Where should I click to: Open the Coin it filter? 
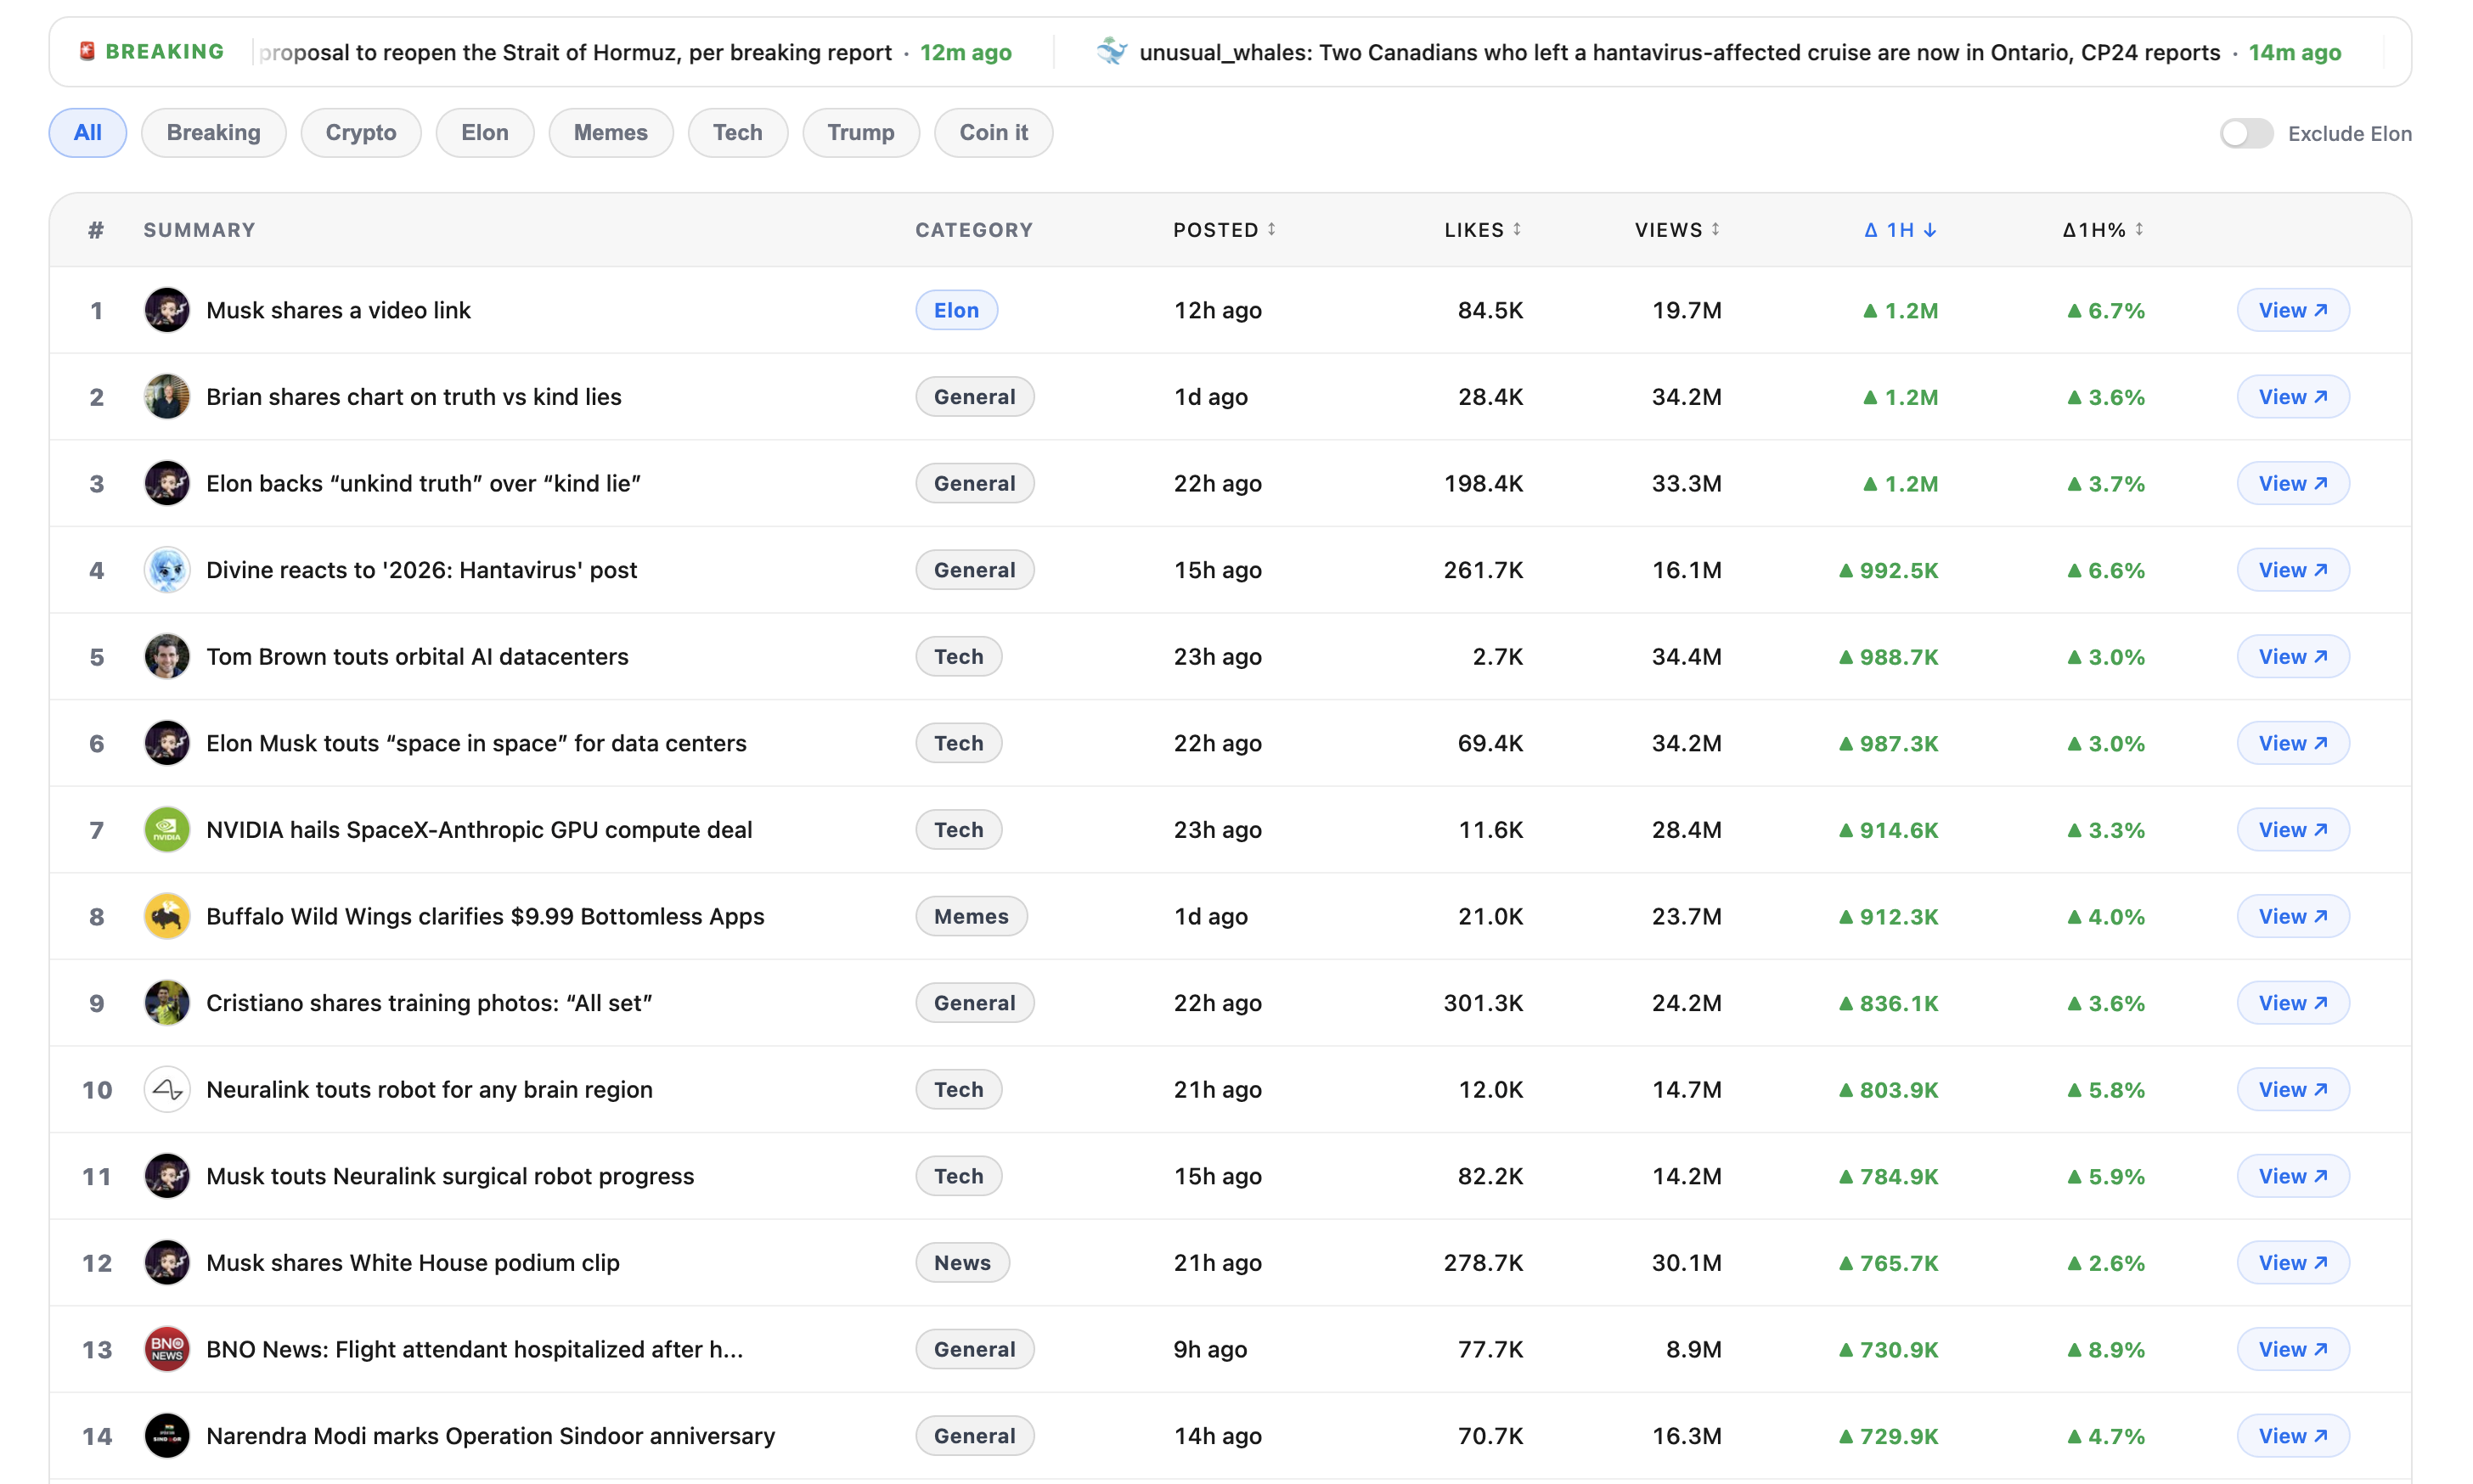994,133
